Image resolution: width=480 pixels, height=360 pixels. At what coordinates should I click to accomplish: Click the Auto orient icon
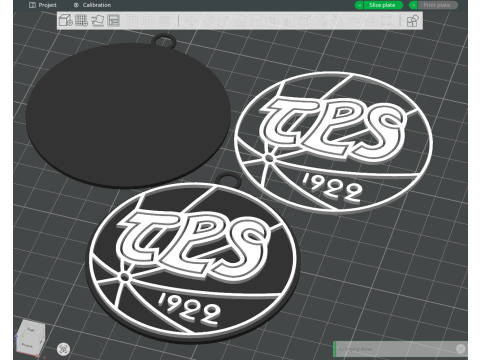click(98, 21)
